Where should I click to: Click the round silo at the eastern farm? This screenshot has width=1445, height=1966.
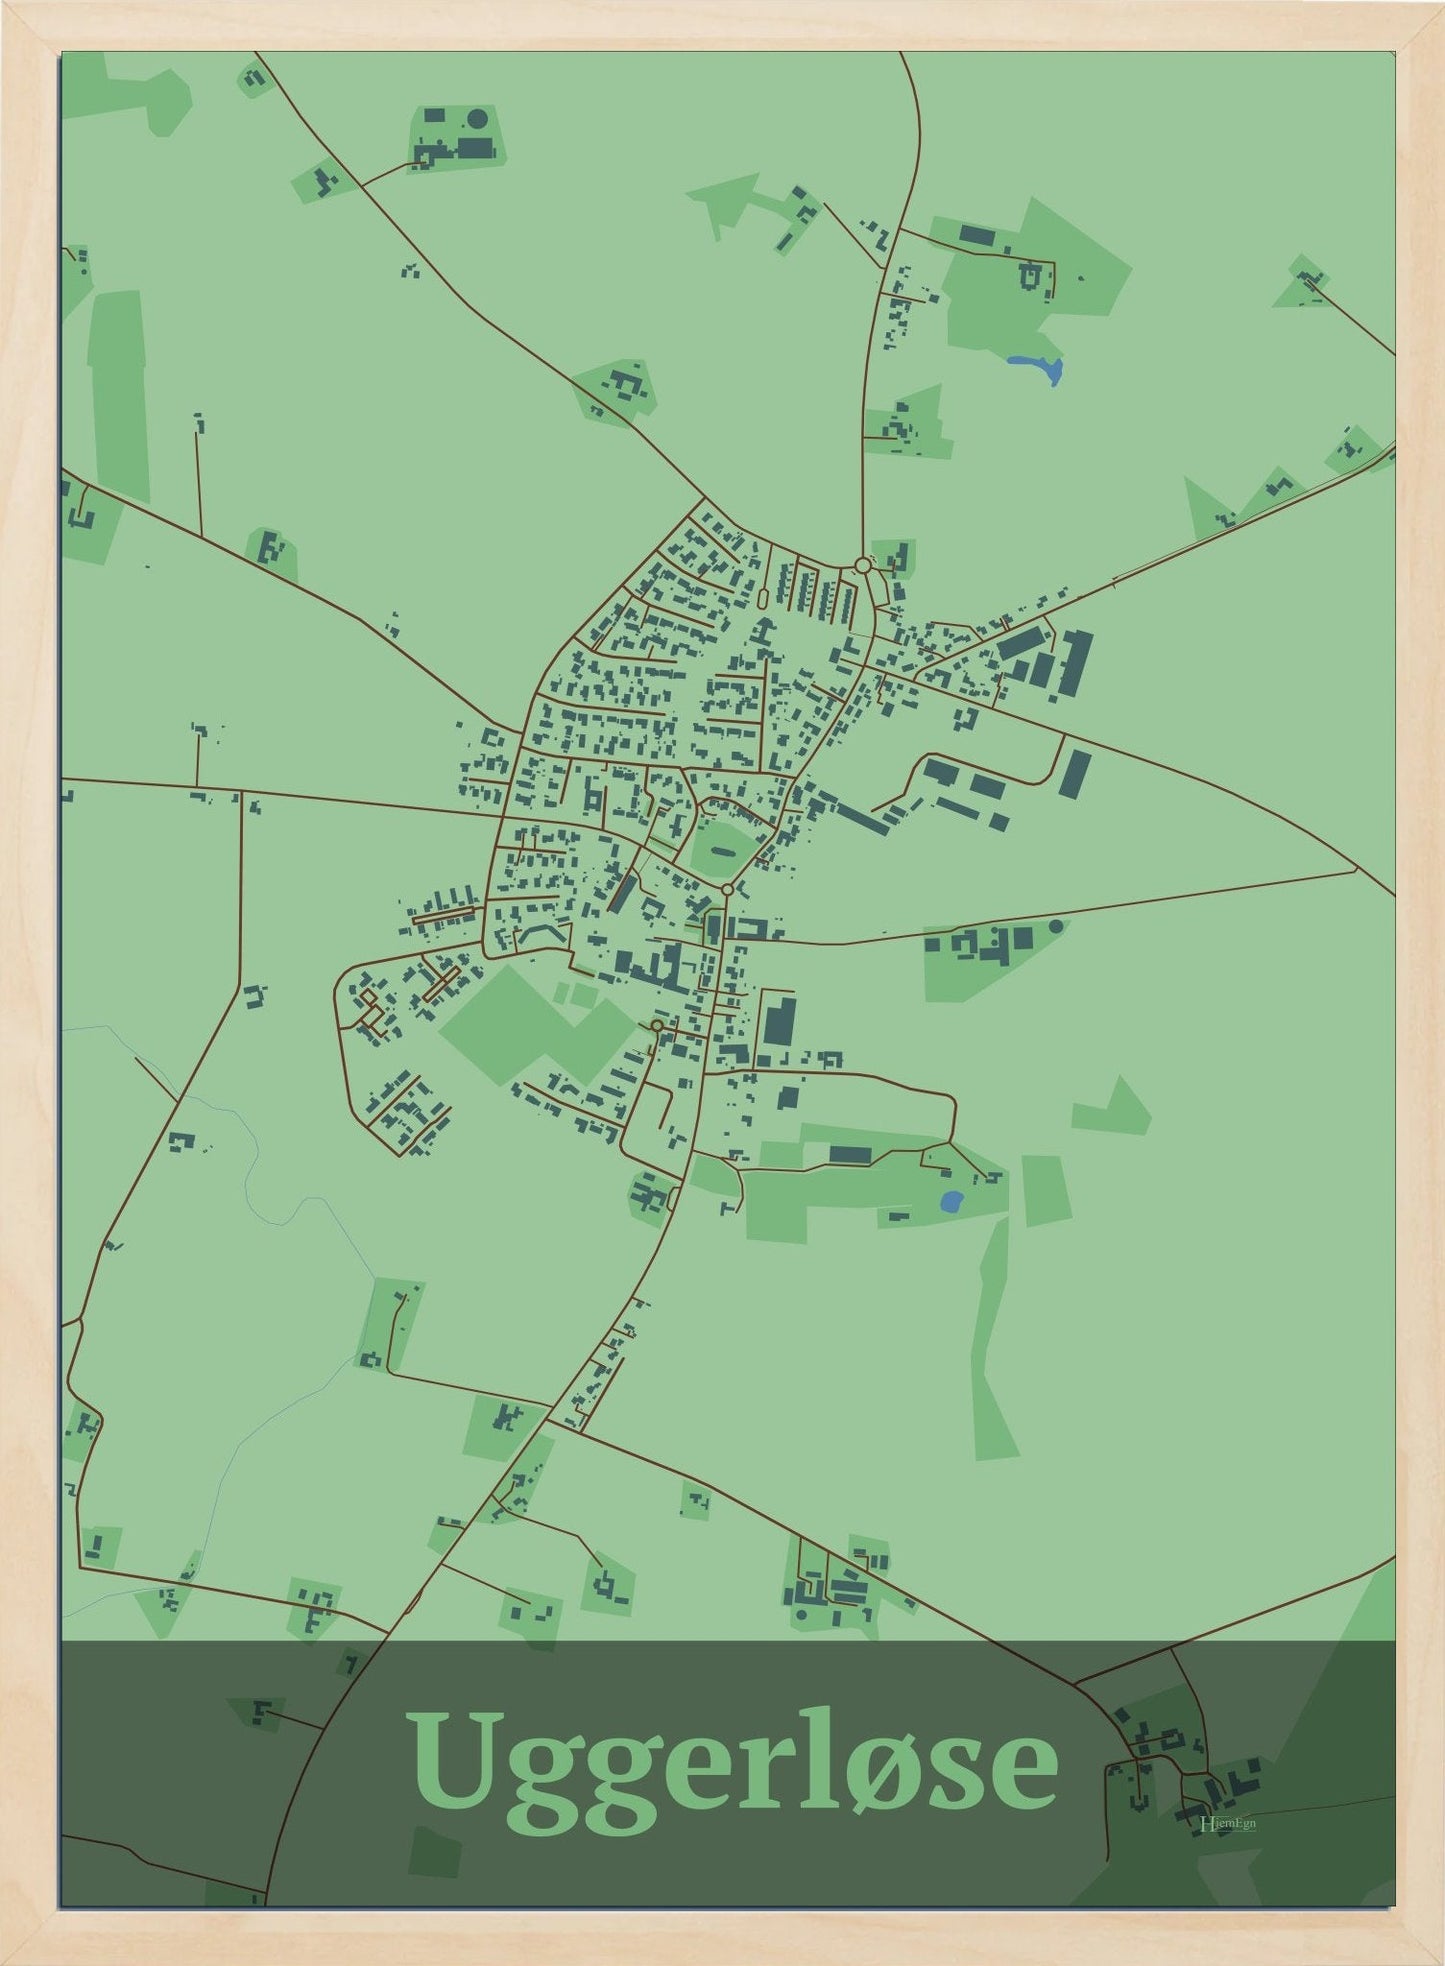(x=1055, y=925)
